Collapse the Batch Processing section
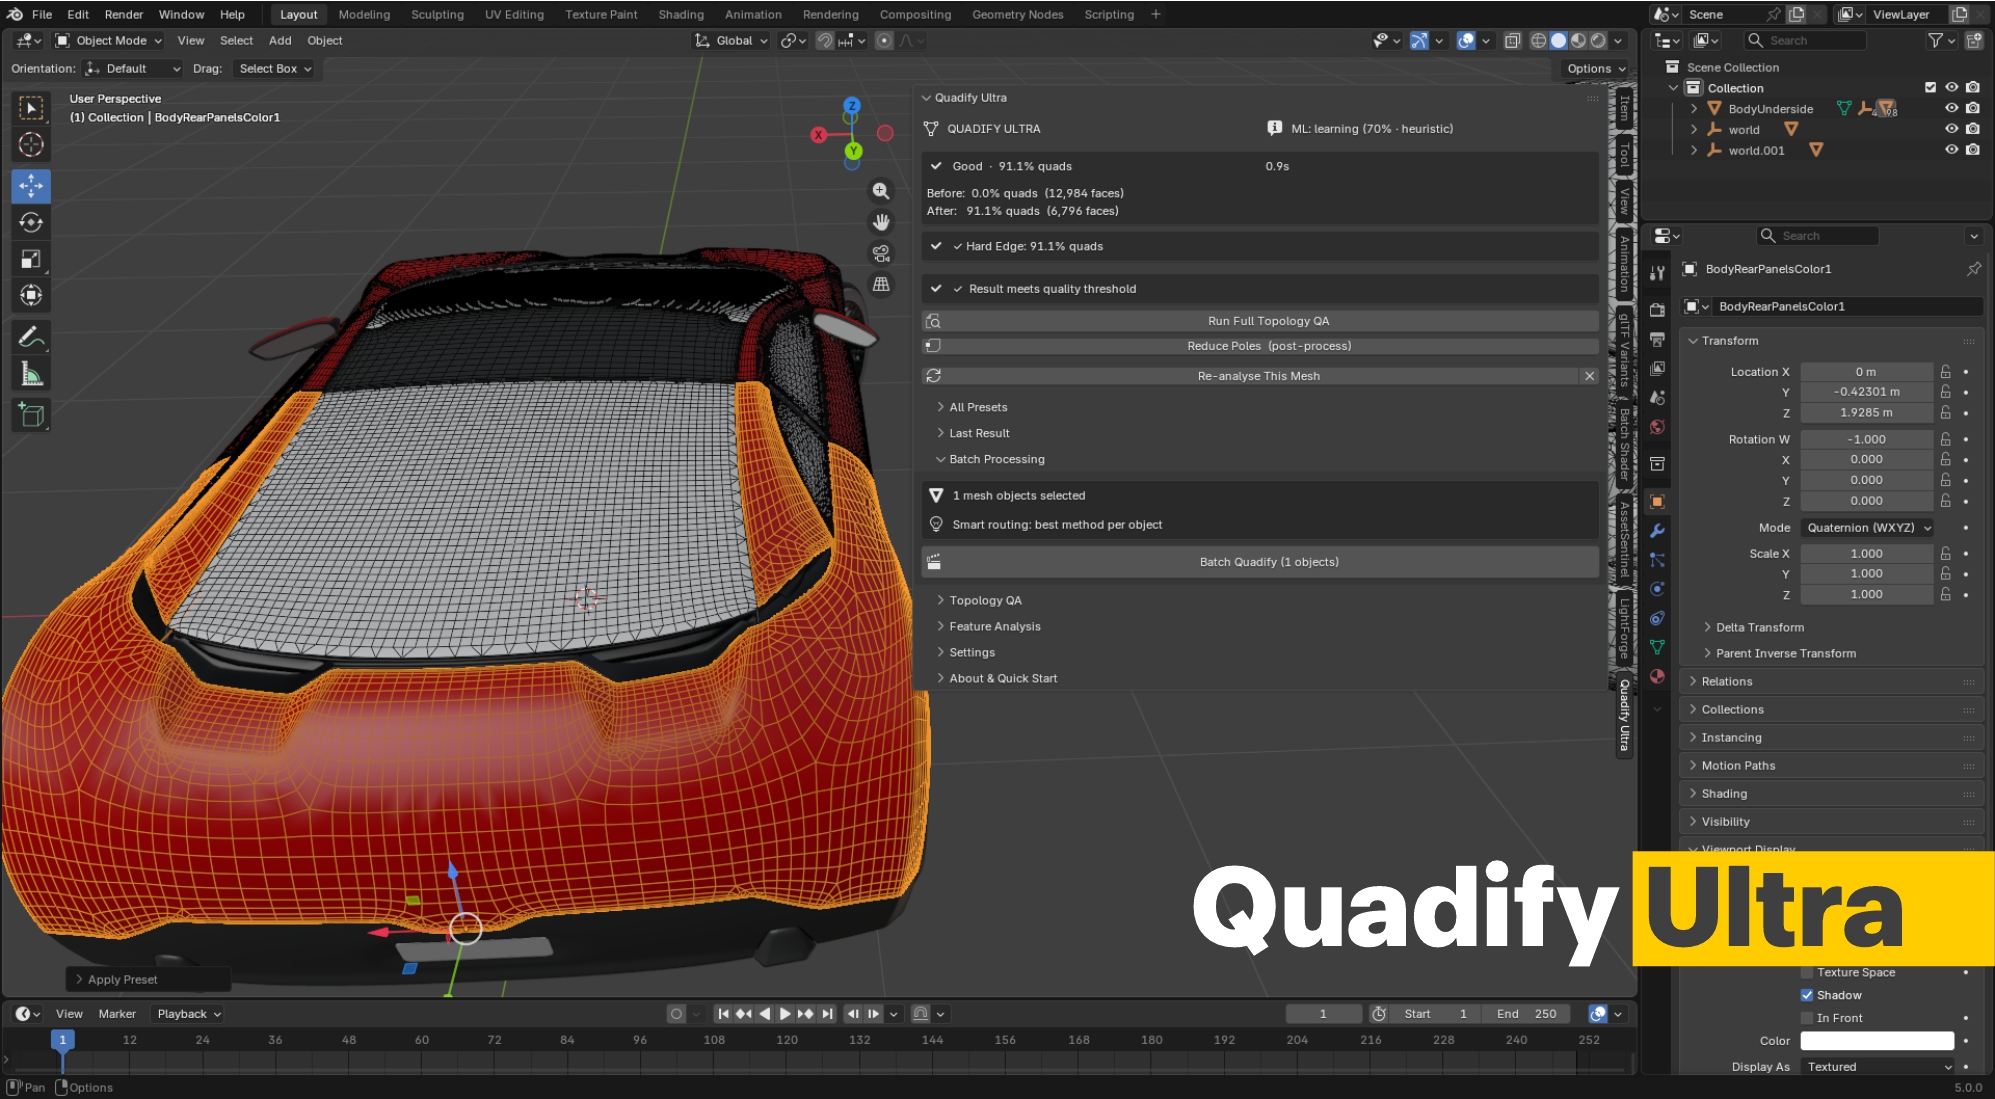Image resolution: width=1995 pixels, height=1099 pixels. 996,459
